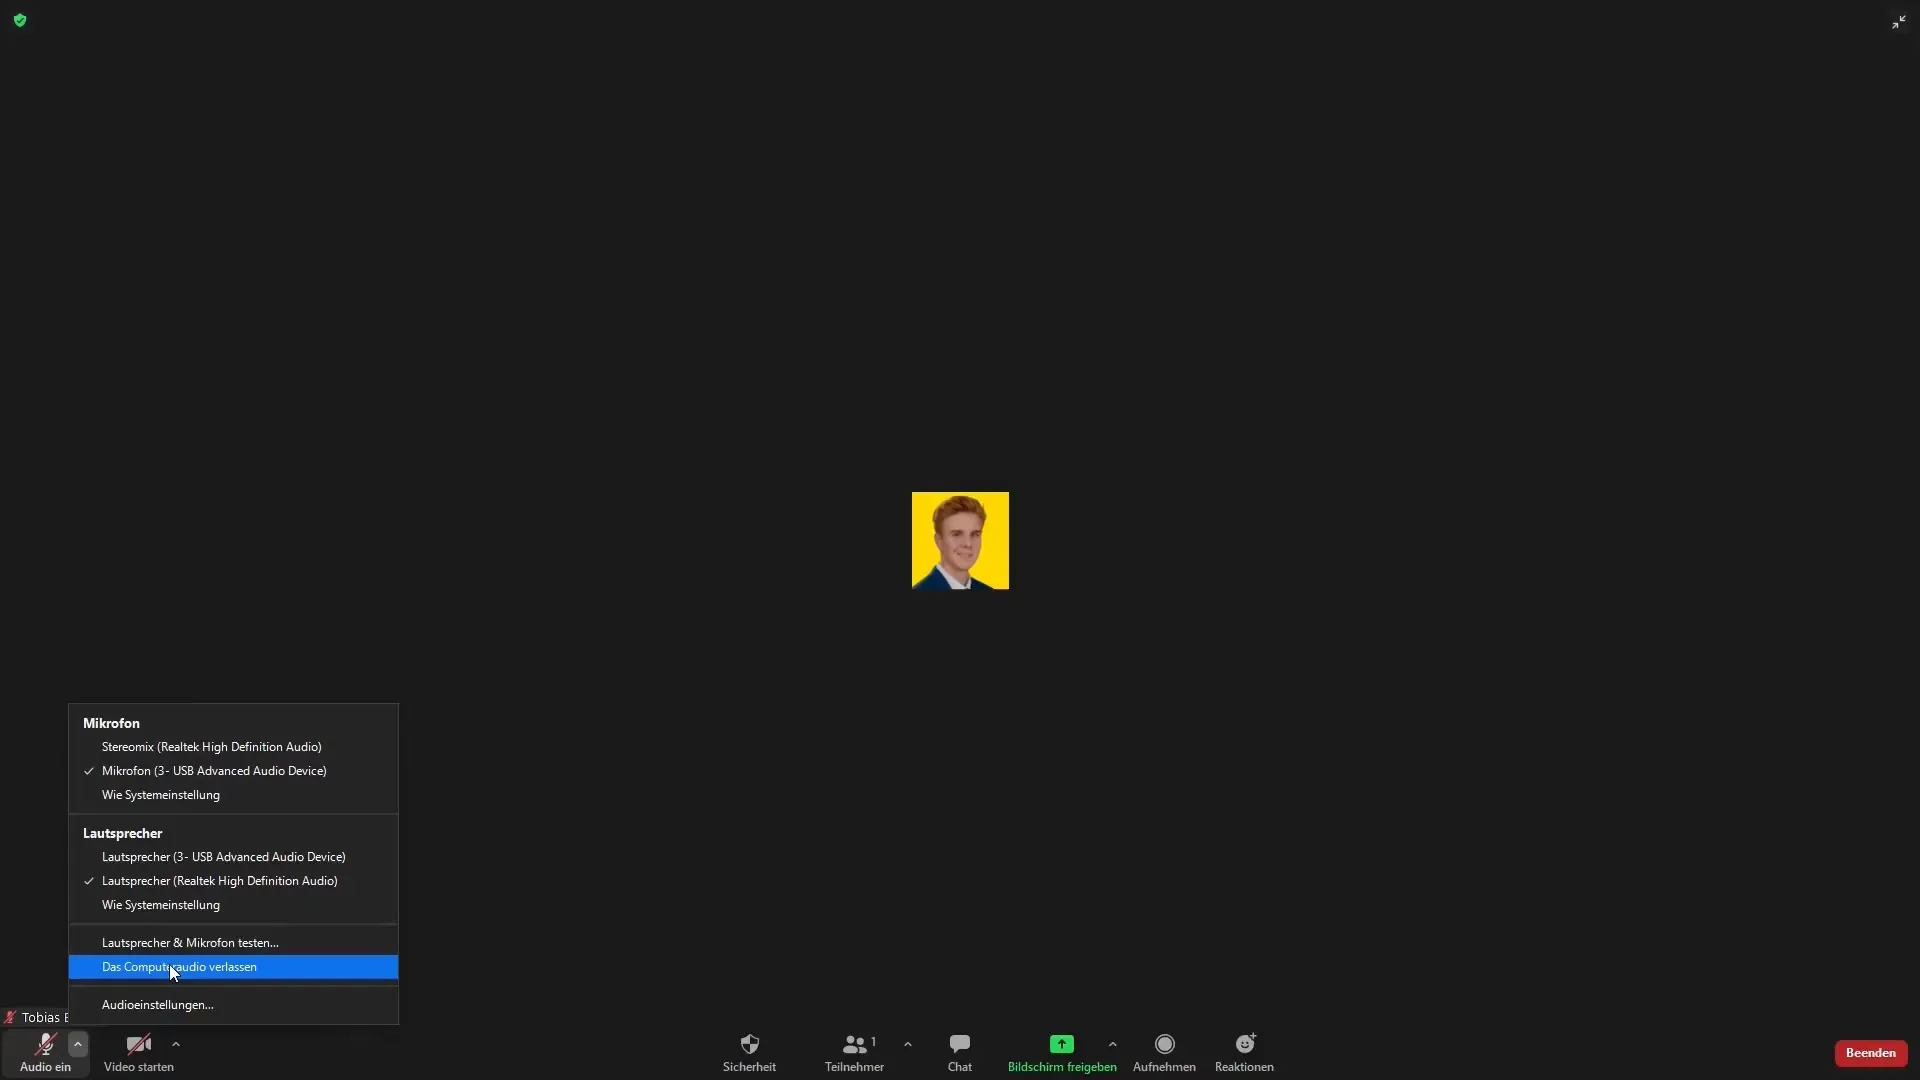Select Lautsprecher (Realtek High Definition Audio)
The image size is (1920, 1080).
(x=219, y=881)
